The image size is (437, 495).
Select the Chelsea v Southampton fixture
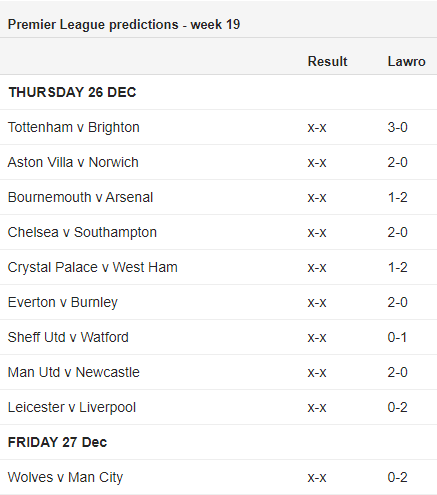82,232
